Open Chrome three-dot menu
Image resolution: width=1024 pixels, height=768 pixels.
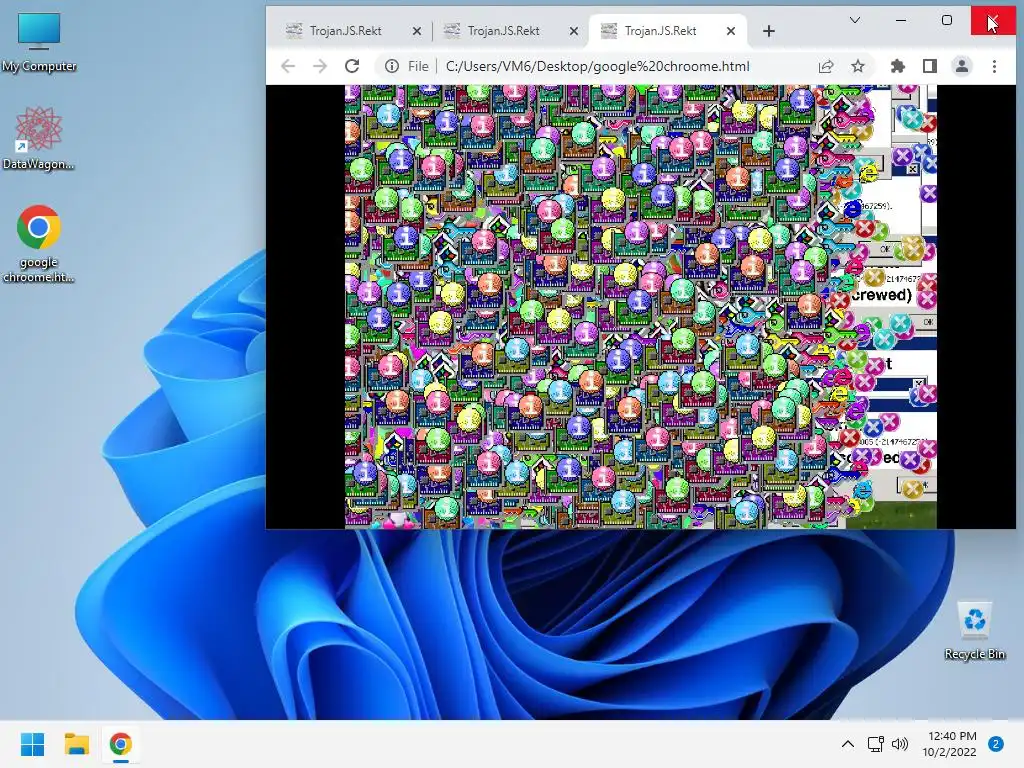tap(994, 66)
